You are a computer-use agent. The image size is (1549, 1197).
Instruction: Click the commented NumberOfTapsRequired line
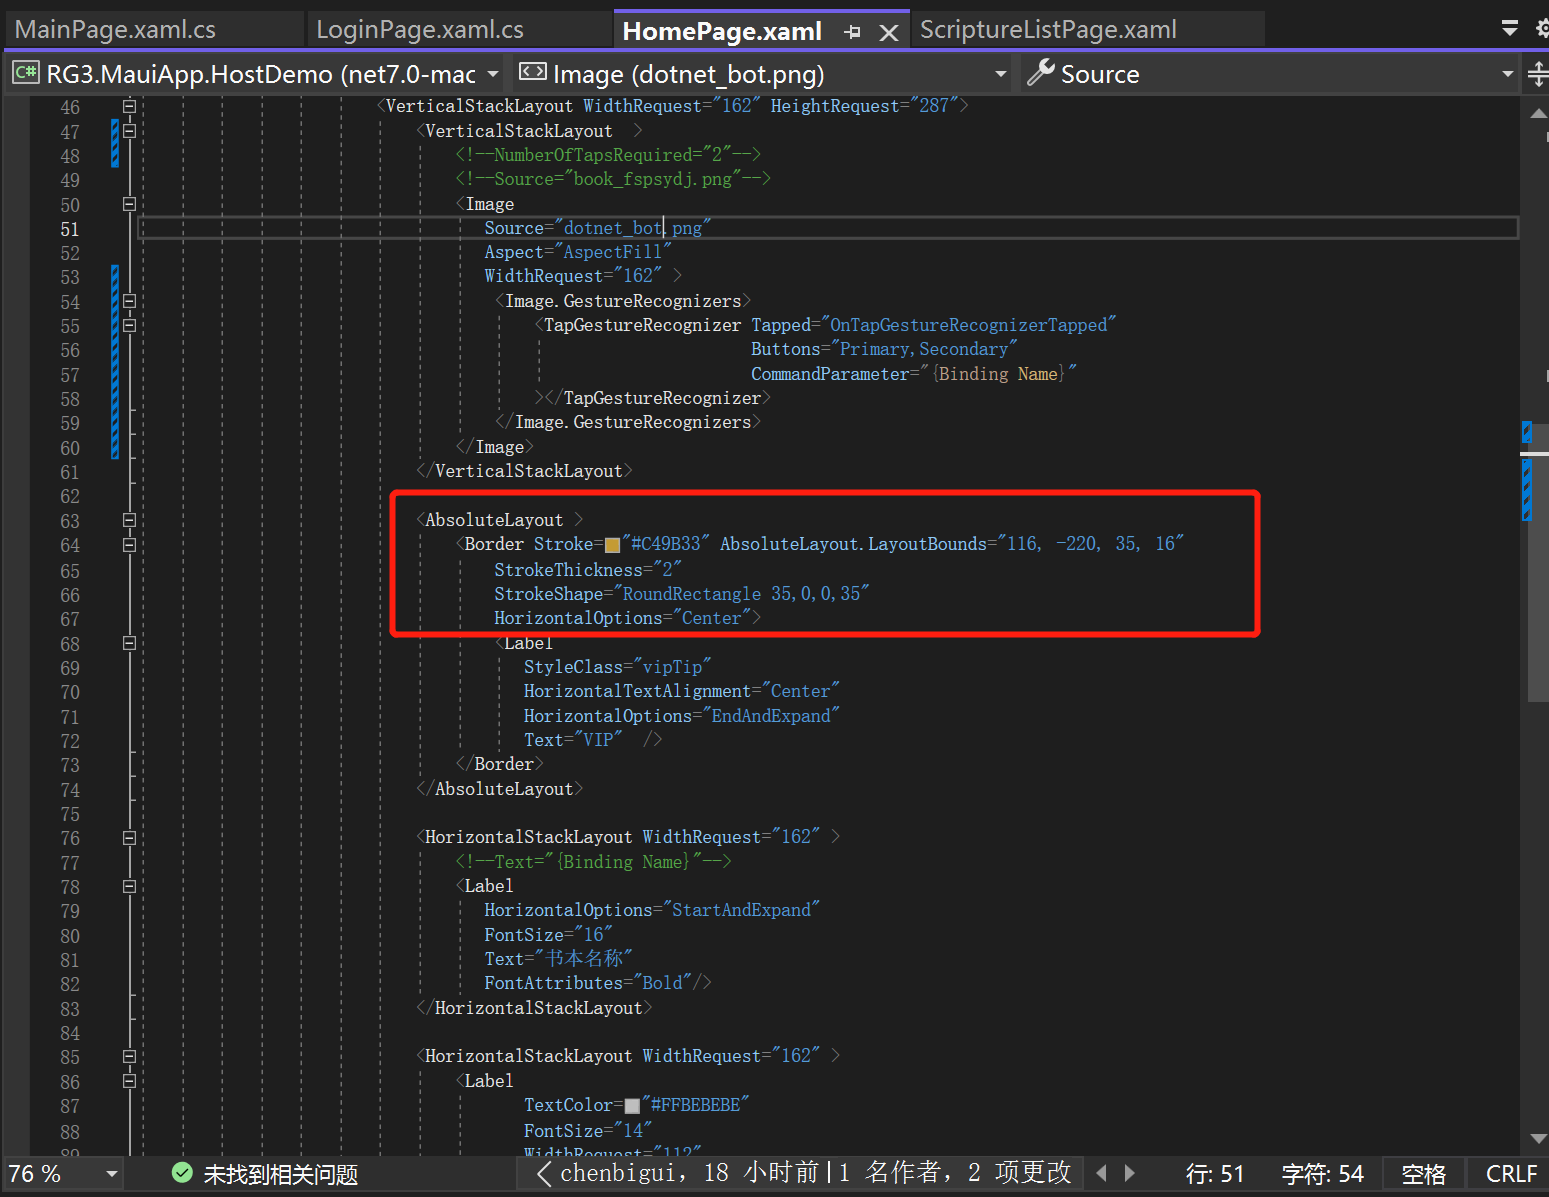coord(608,155)
